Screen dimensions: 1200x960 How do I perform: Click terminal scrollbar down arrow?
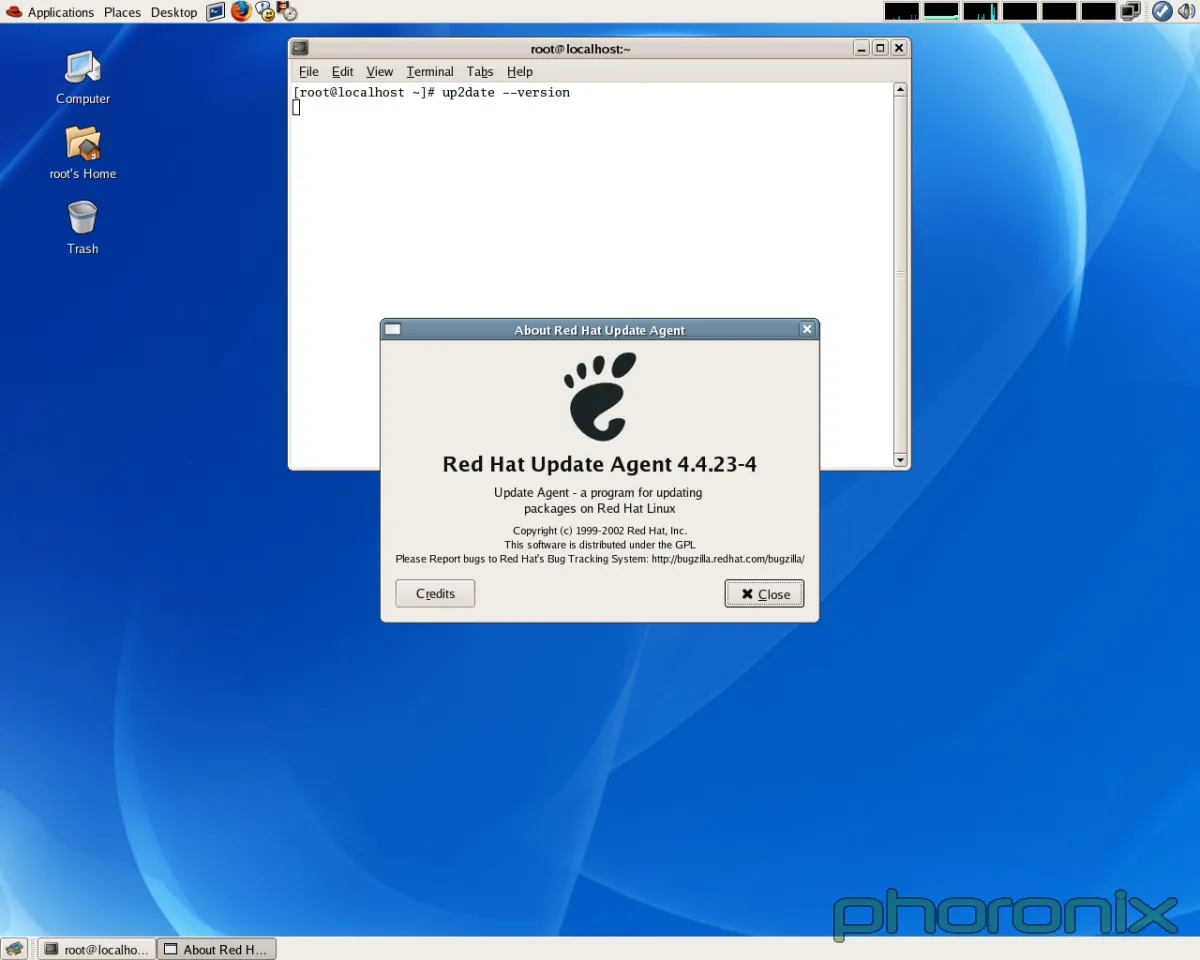click(x=900, y=460)
